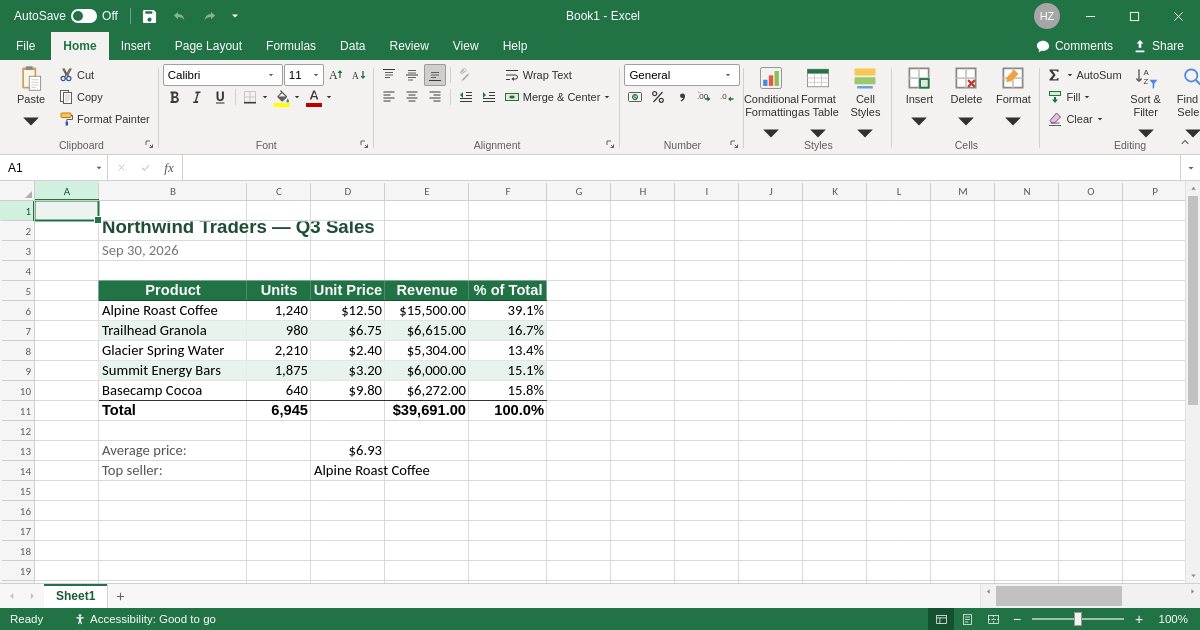Click the Copy button
This screenshot has height=630, width=1200.
point(81,97)
